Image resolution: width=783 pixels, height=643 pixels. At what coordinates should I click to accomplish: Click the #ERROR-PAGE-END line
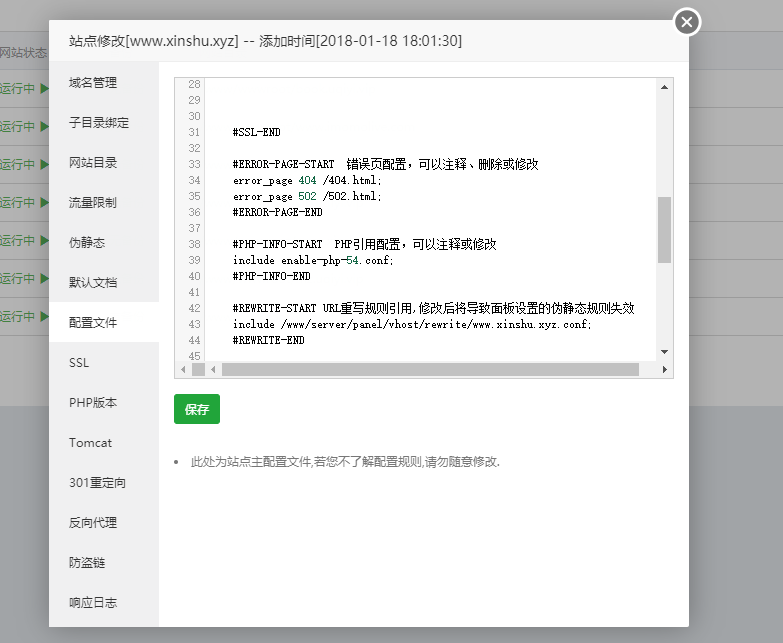278,212
